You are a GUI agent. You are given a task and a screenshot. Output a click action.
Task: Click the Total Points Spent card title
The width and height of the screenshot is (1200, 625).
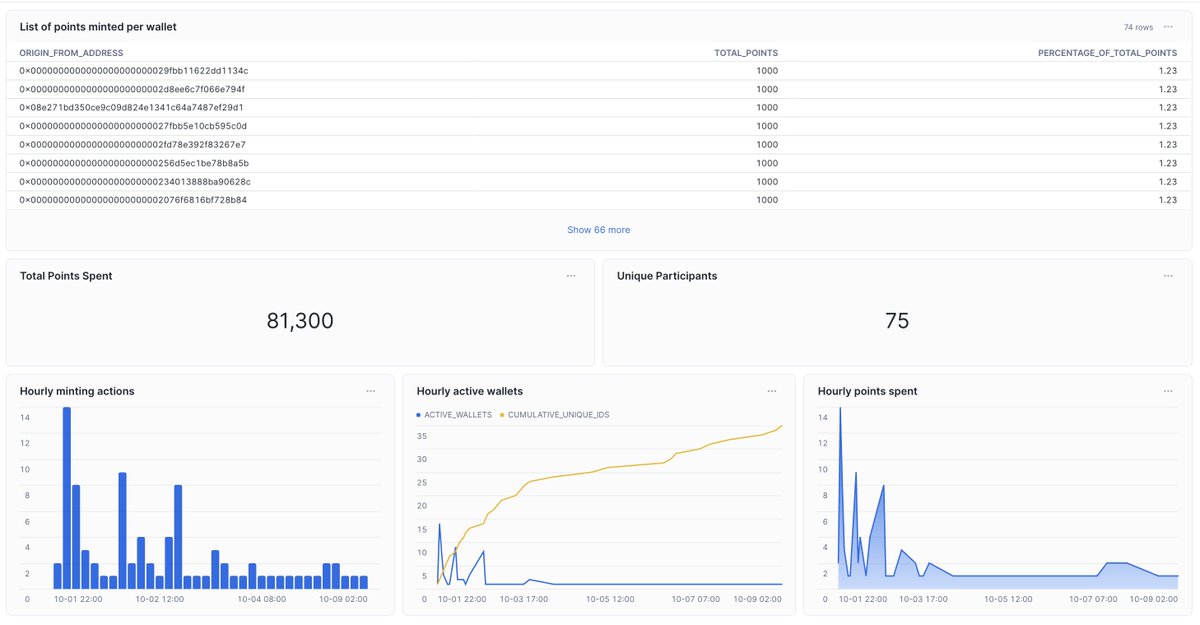(66, 276)
